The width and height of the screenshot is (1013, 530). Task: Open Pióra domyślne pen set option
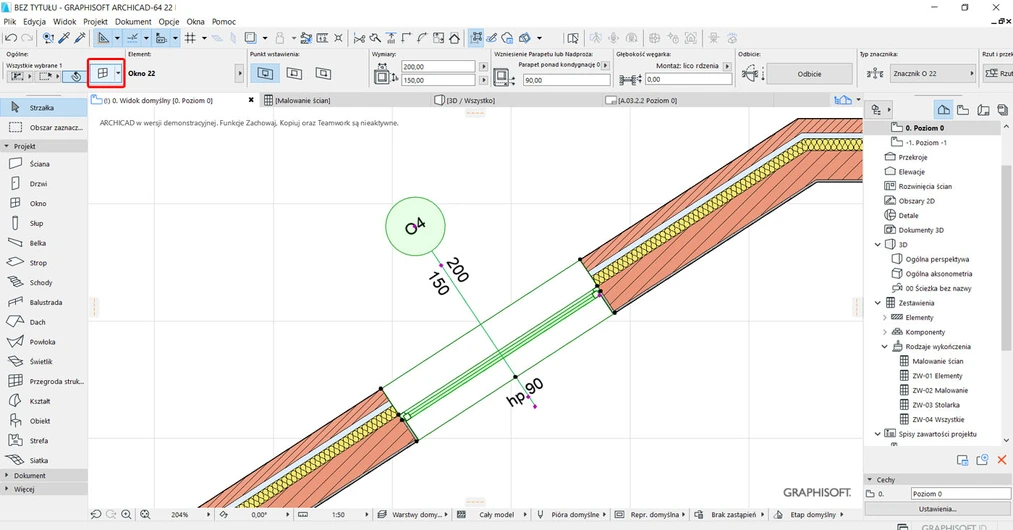tap(572, 514)
